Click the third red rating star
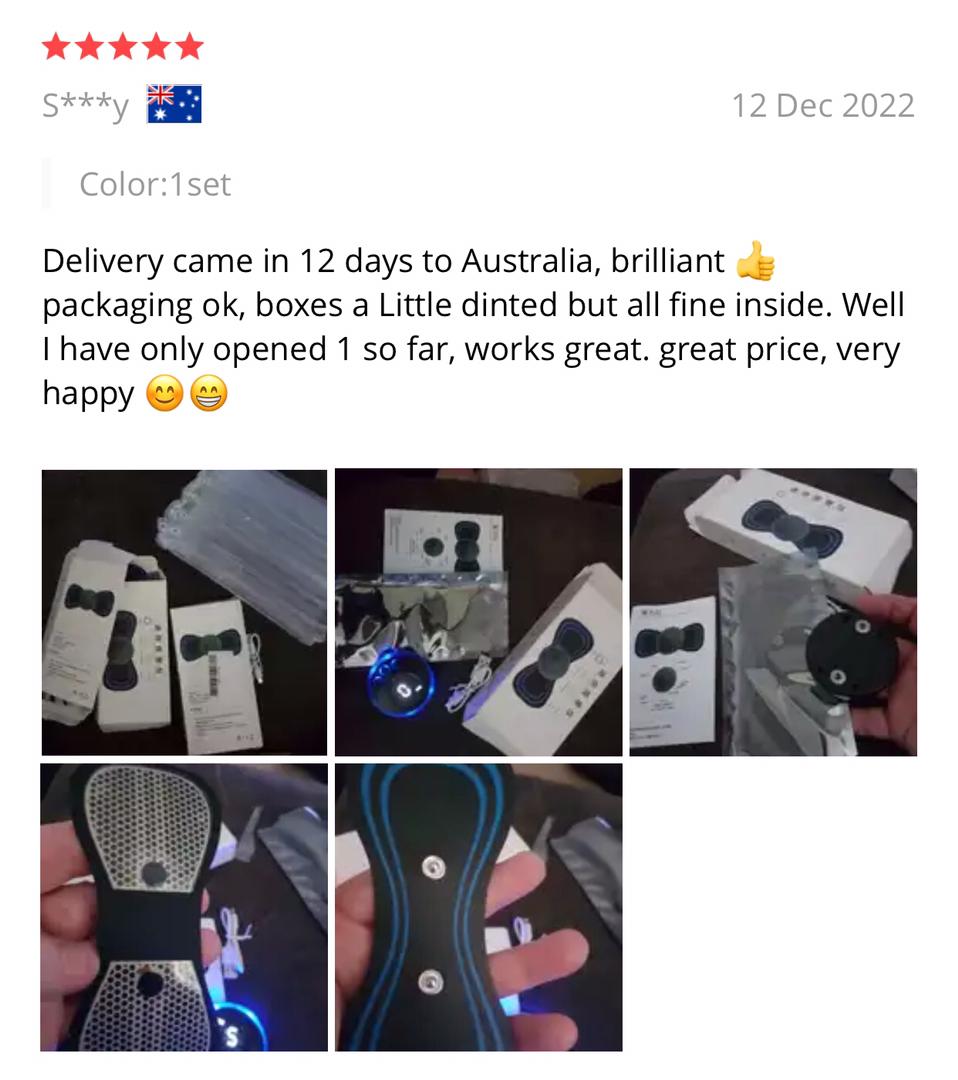 pyautogui.click(x=123, y=47)
